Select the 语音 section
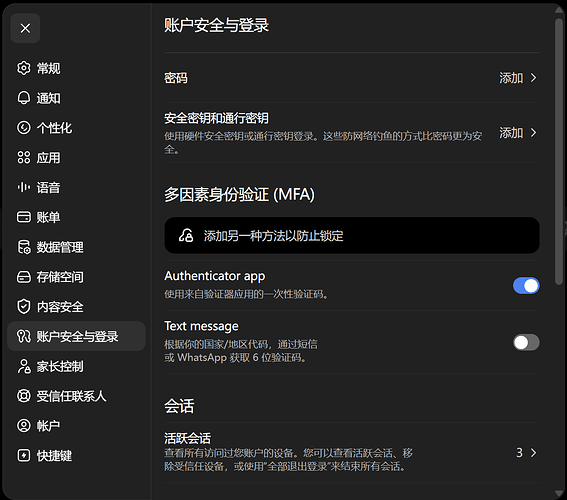 click(x=76, y=187)
